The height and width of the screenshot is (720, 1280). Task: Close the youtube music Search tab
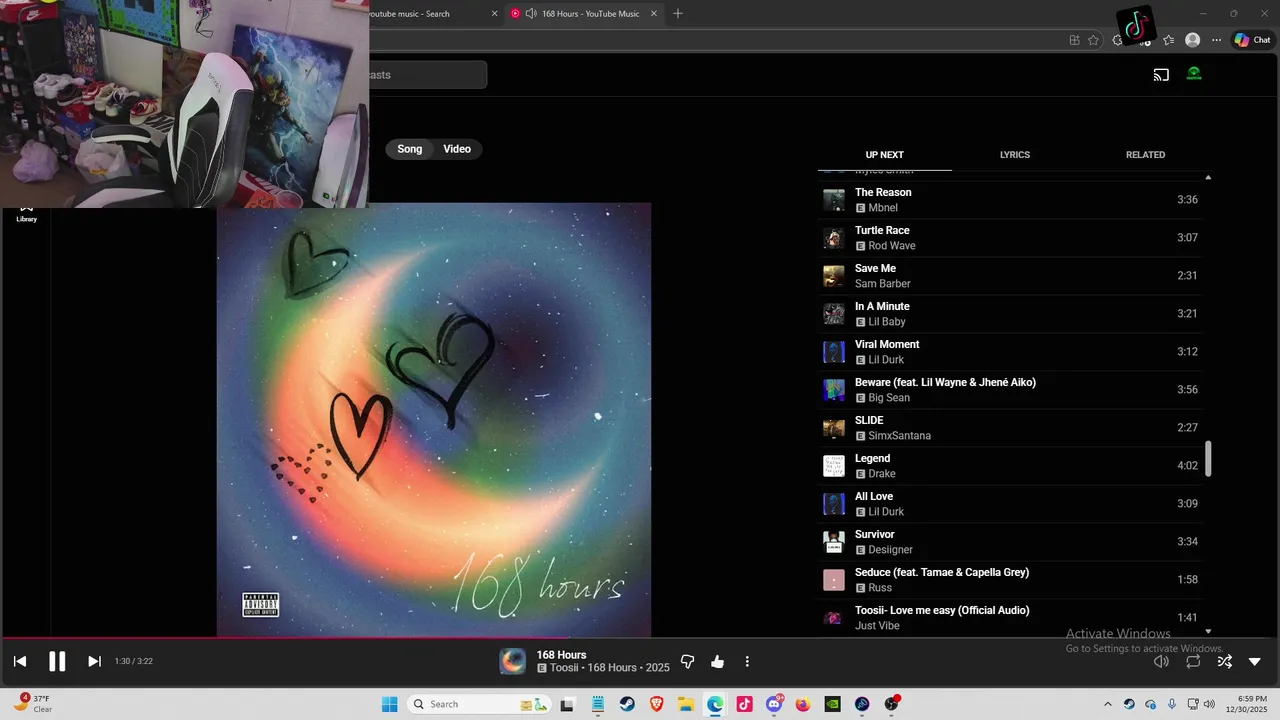pyautogui.click(x=494, y=14)
